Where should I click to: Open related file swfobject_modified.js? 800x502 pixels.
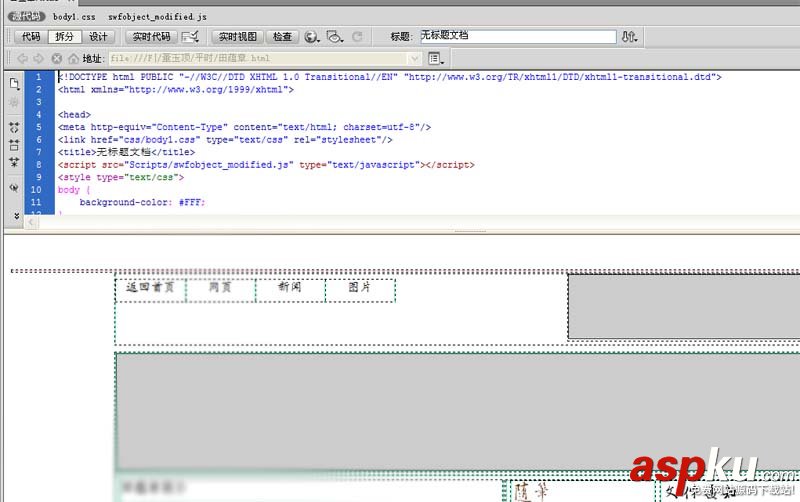(157, 17)
